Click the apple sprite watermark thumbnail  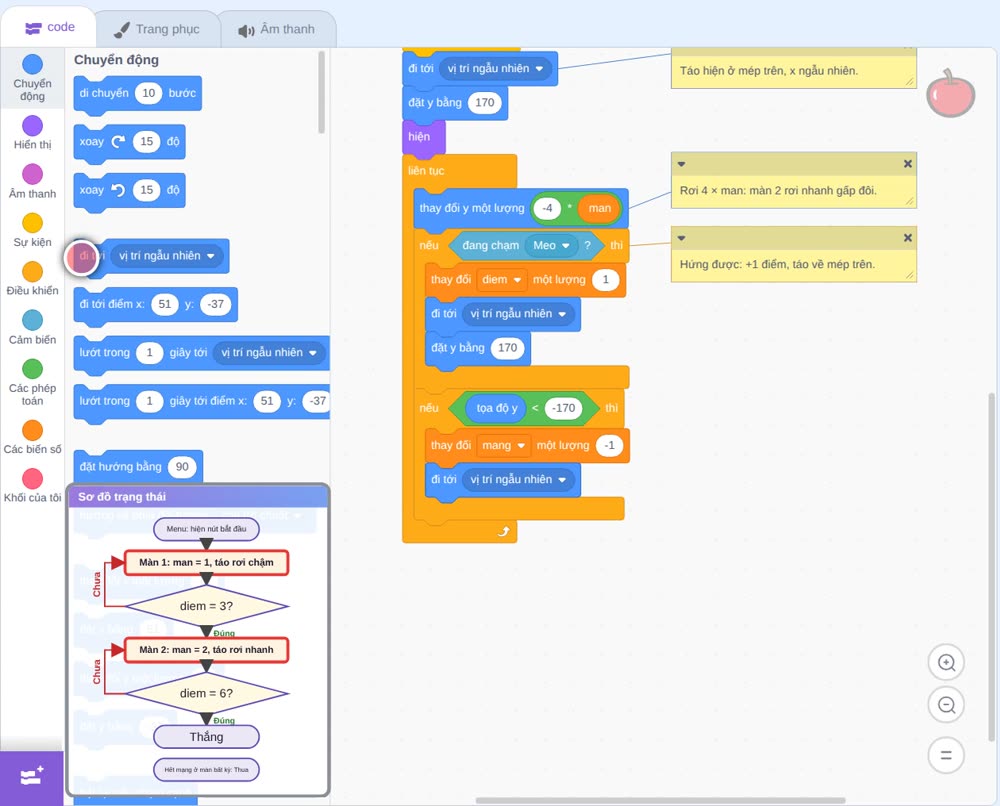click(950, 94)
